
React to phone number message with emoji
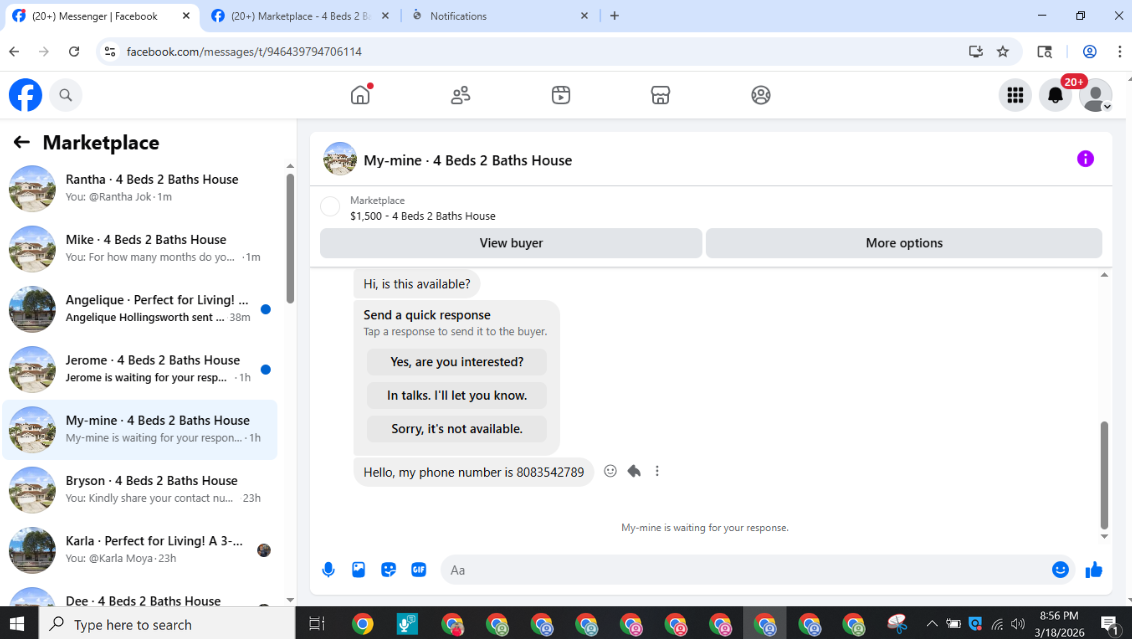pyautogui.click(x=610, y=471)
